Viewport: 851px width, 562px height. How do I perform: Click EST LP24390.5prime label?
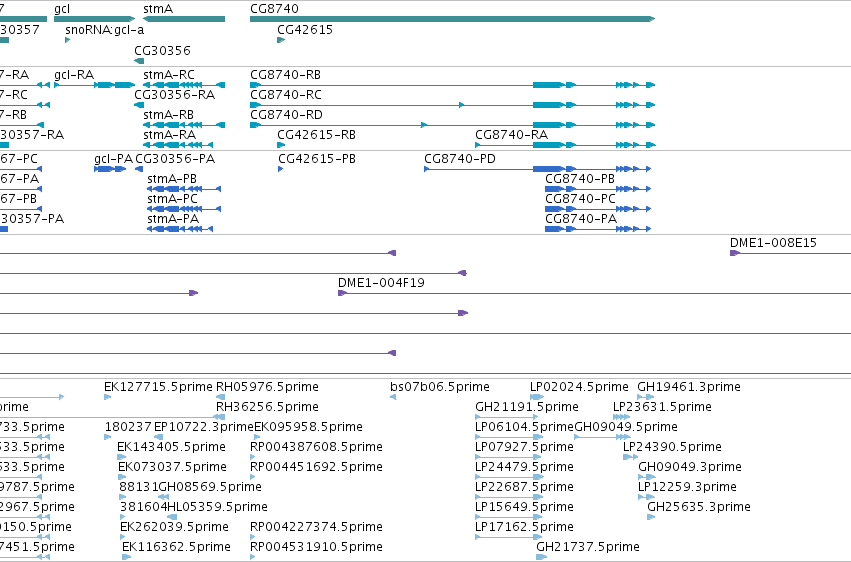pyautogui.click(x=672, y=447)
